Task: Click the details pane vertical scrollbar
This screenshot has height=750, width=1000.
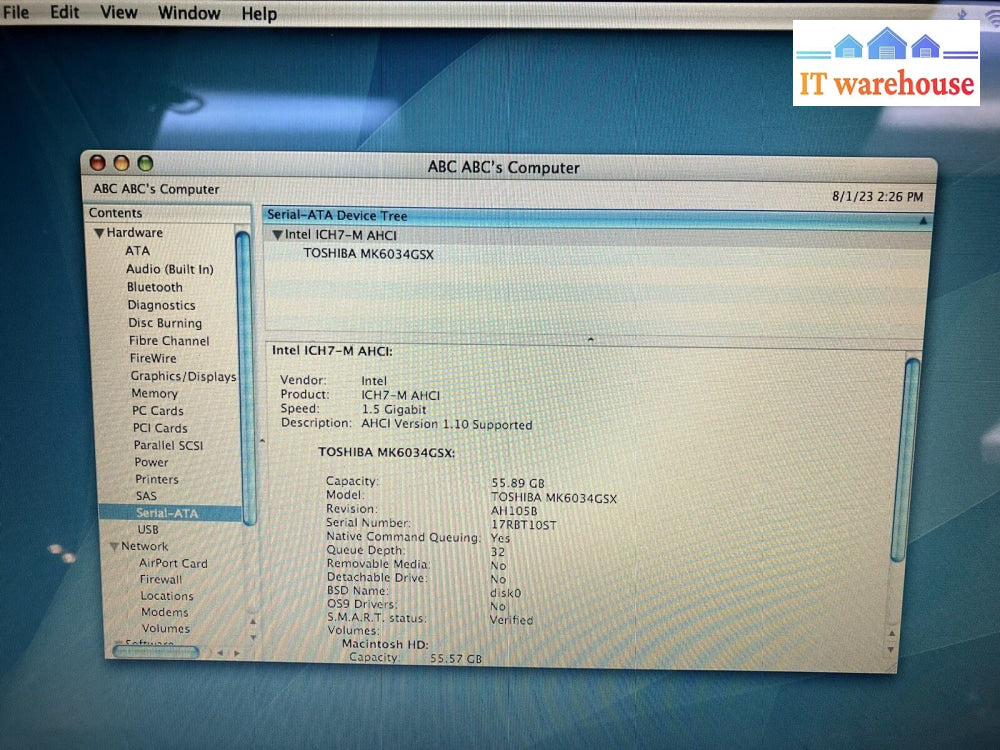Action: pyautogui.click(x=911, y=460)
